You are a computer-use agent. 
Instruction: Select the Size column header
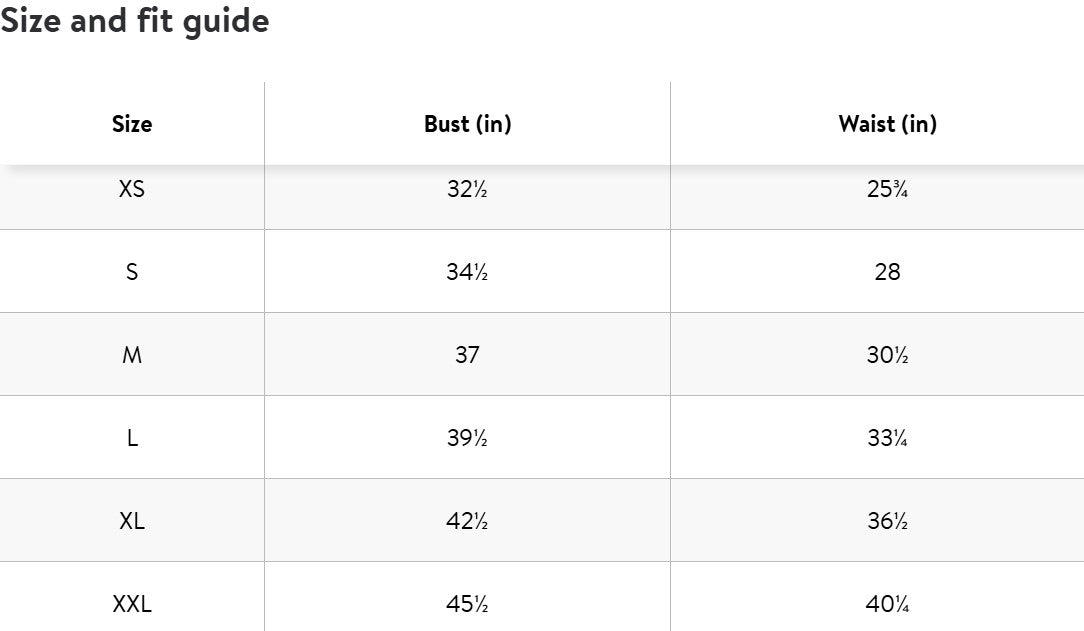click(x=132, y=124)
